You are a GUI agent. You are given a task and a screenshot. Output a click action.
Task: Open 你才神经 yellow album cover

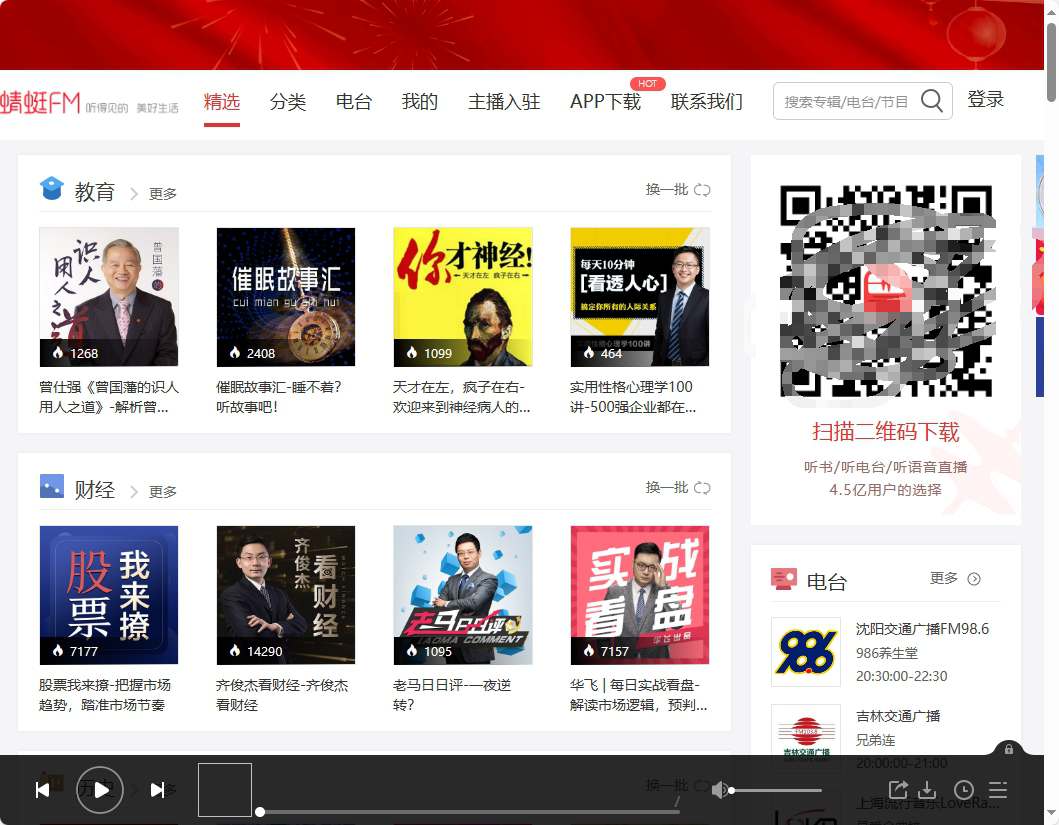coord(463,297)
